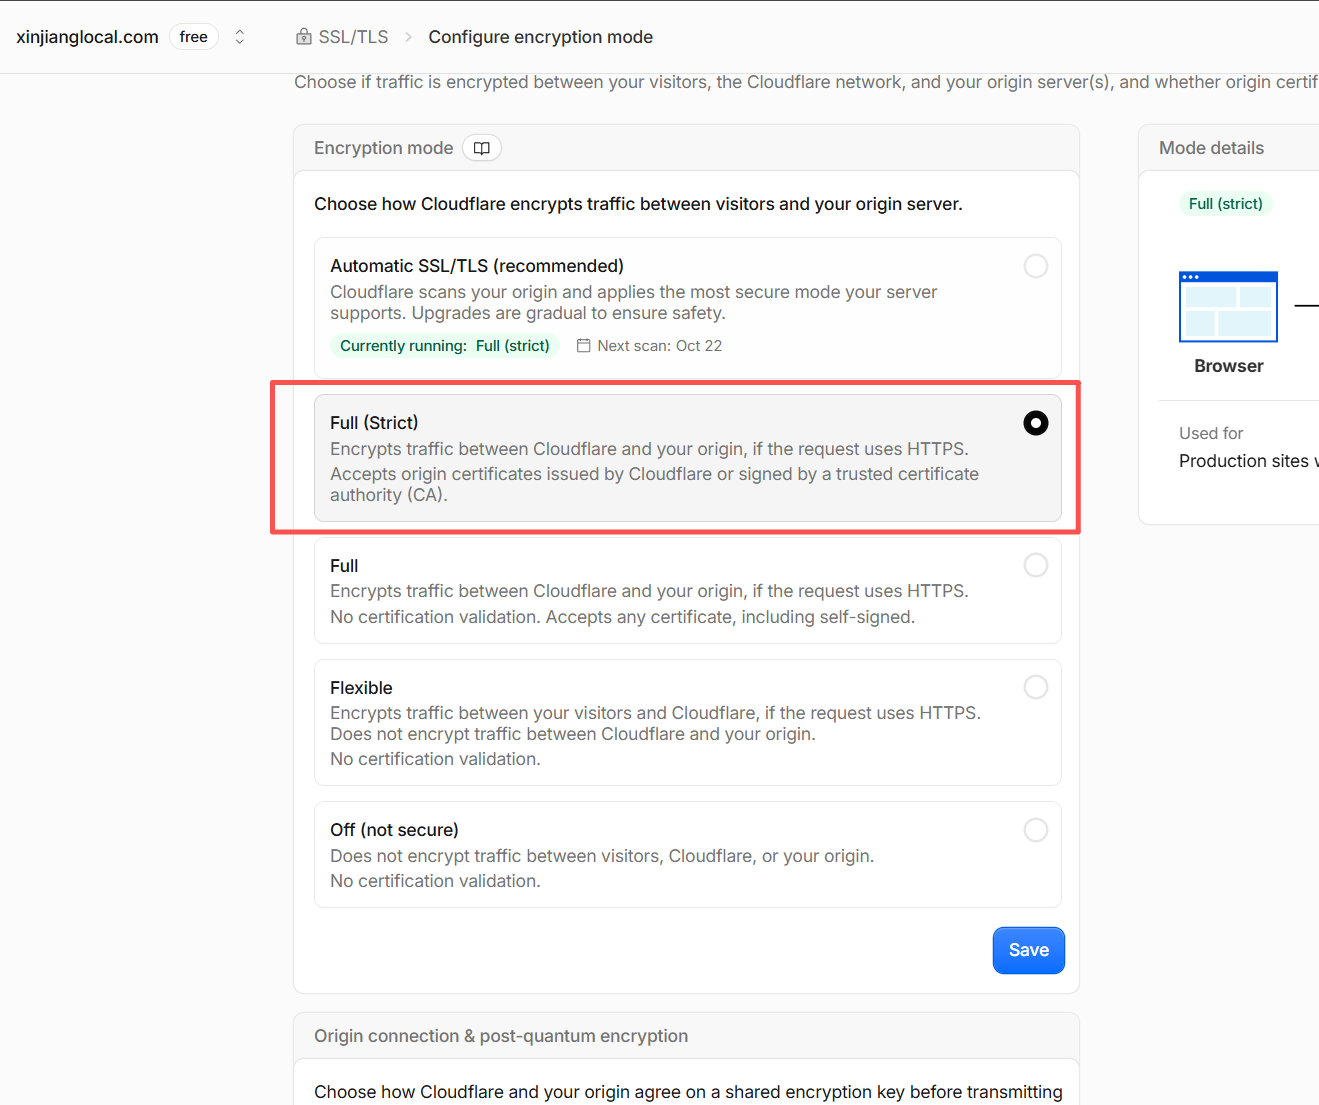Click the breadcrumb chevron separator after SSL/TLS
The width and height of the screenshot is (1319, 1105).
pos(408,37)
